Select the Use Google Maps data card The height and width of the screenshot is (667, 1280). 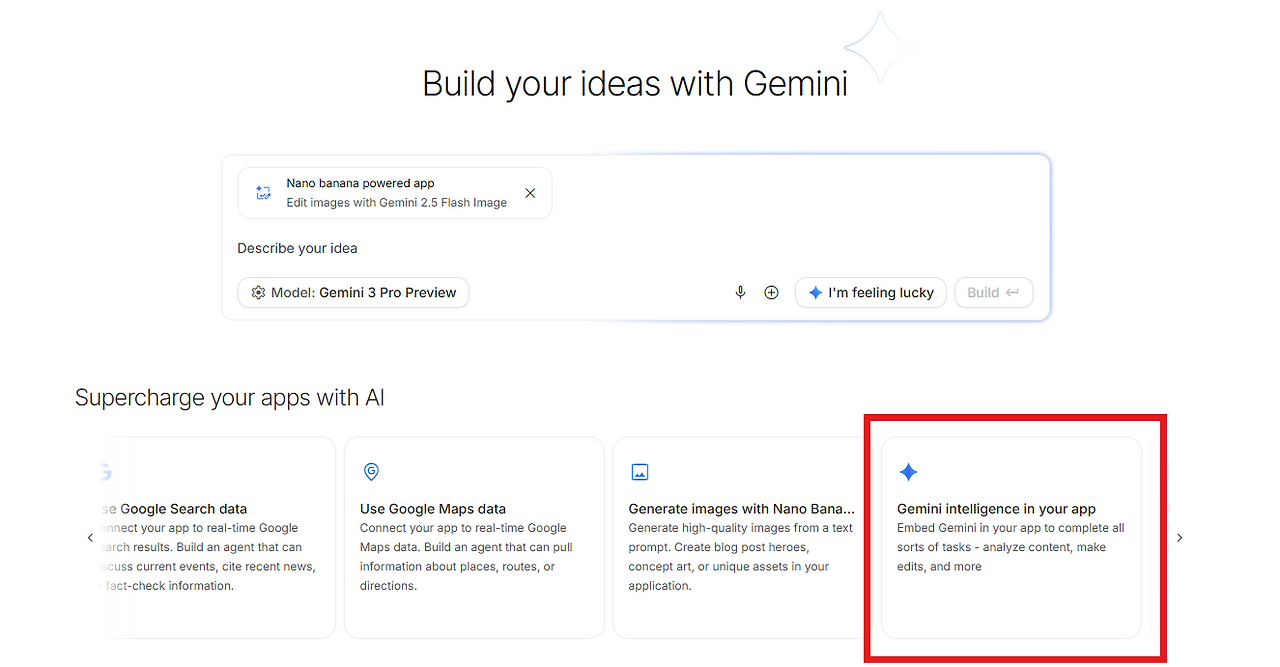pyautogui.click(x=474, y=537)
